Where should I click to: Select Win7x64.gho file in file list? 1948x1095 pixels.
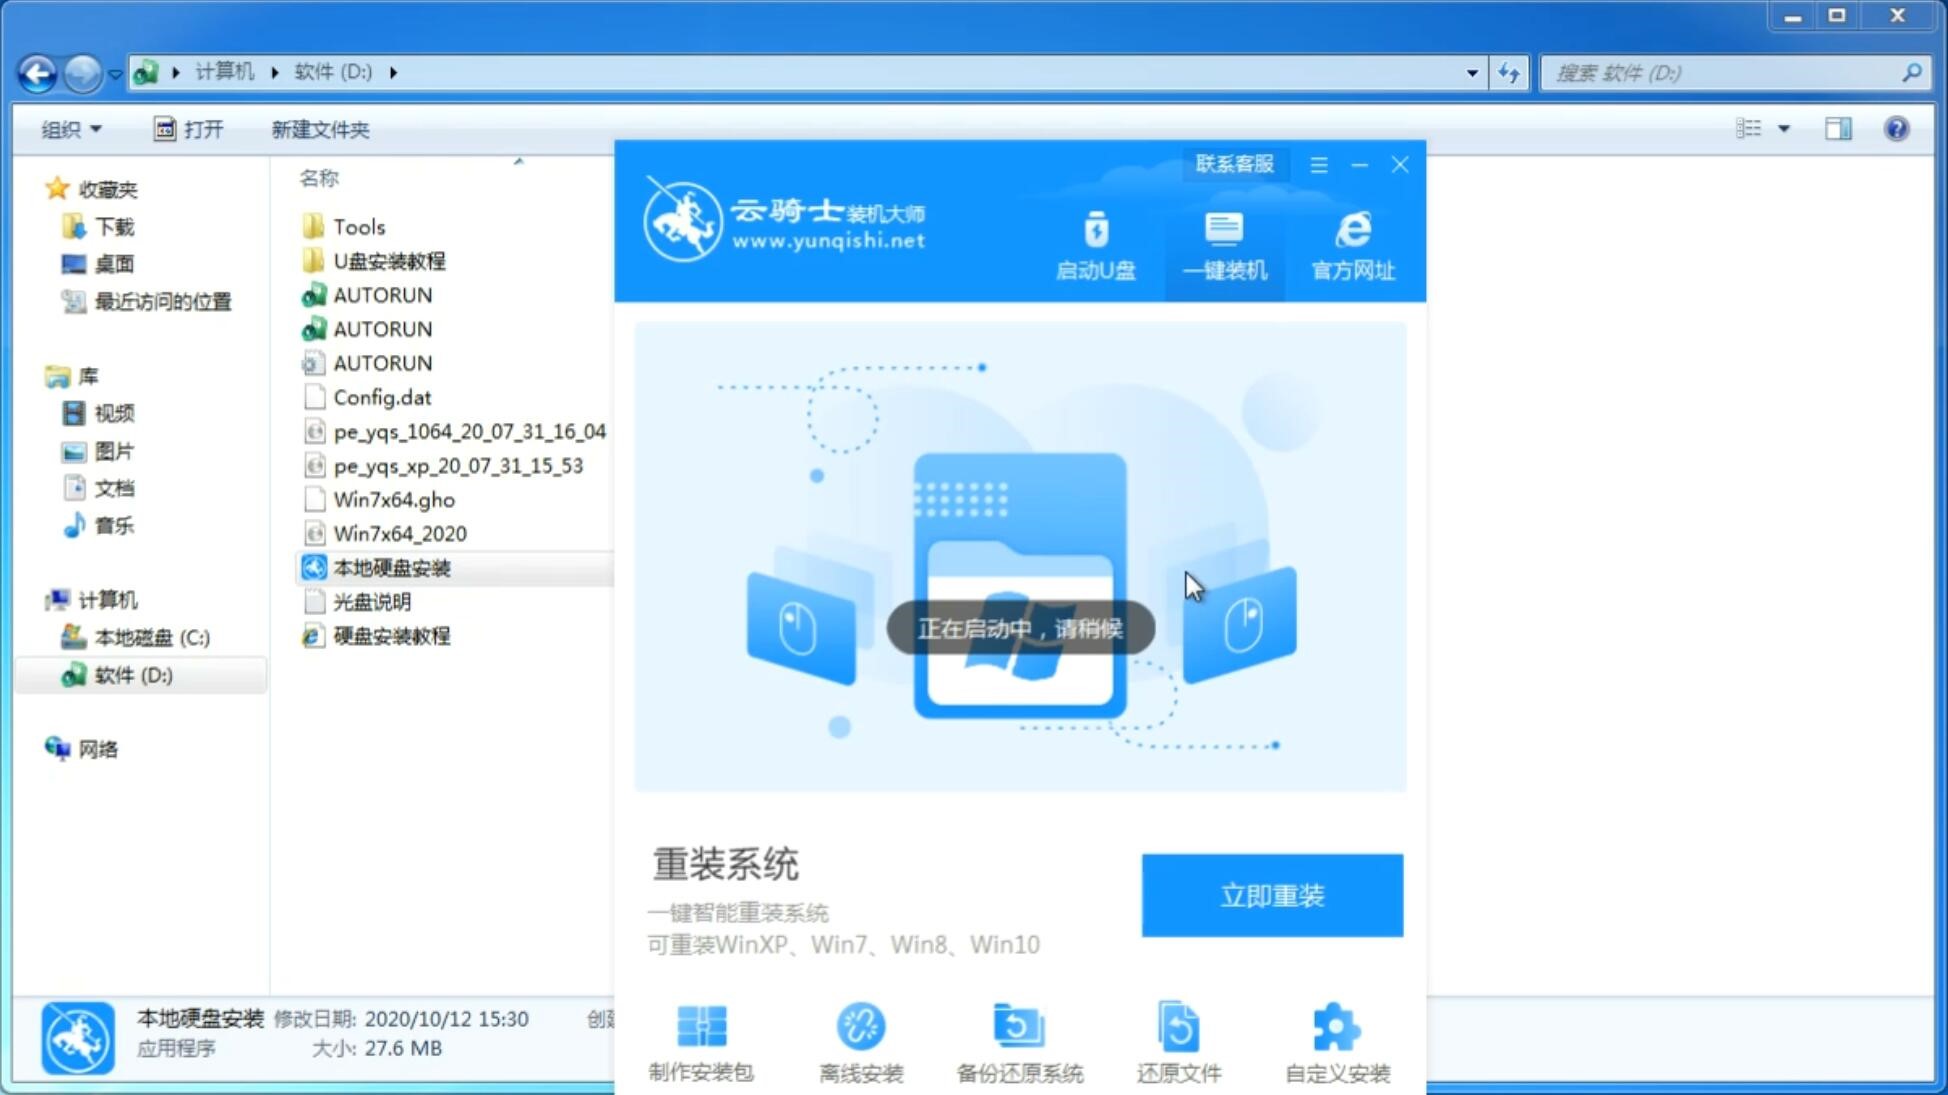pyautogui.click(x=395, y=499)
